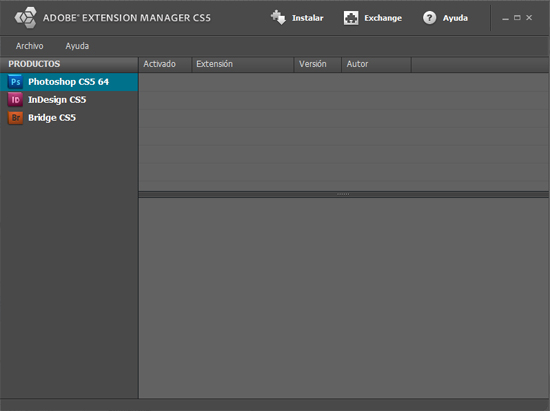
Task: Sort by the Extensión column header
Action: (x=243, y=64)
